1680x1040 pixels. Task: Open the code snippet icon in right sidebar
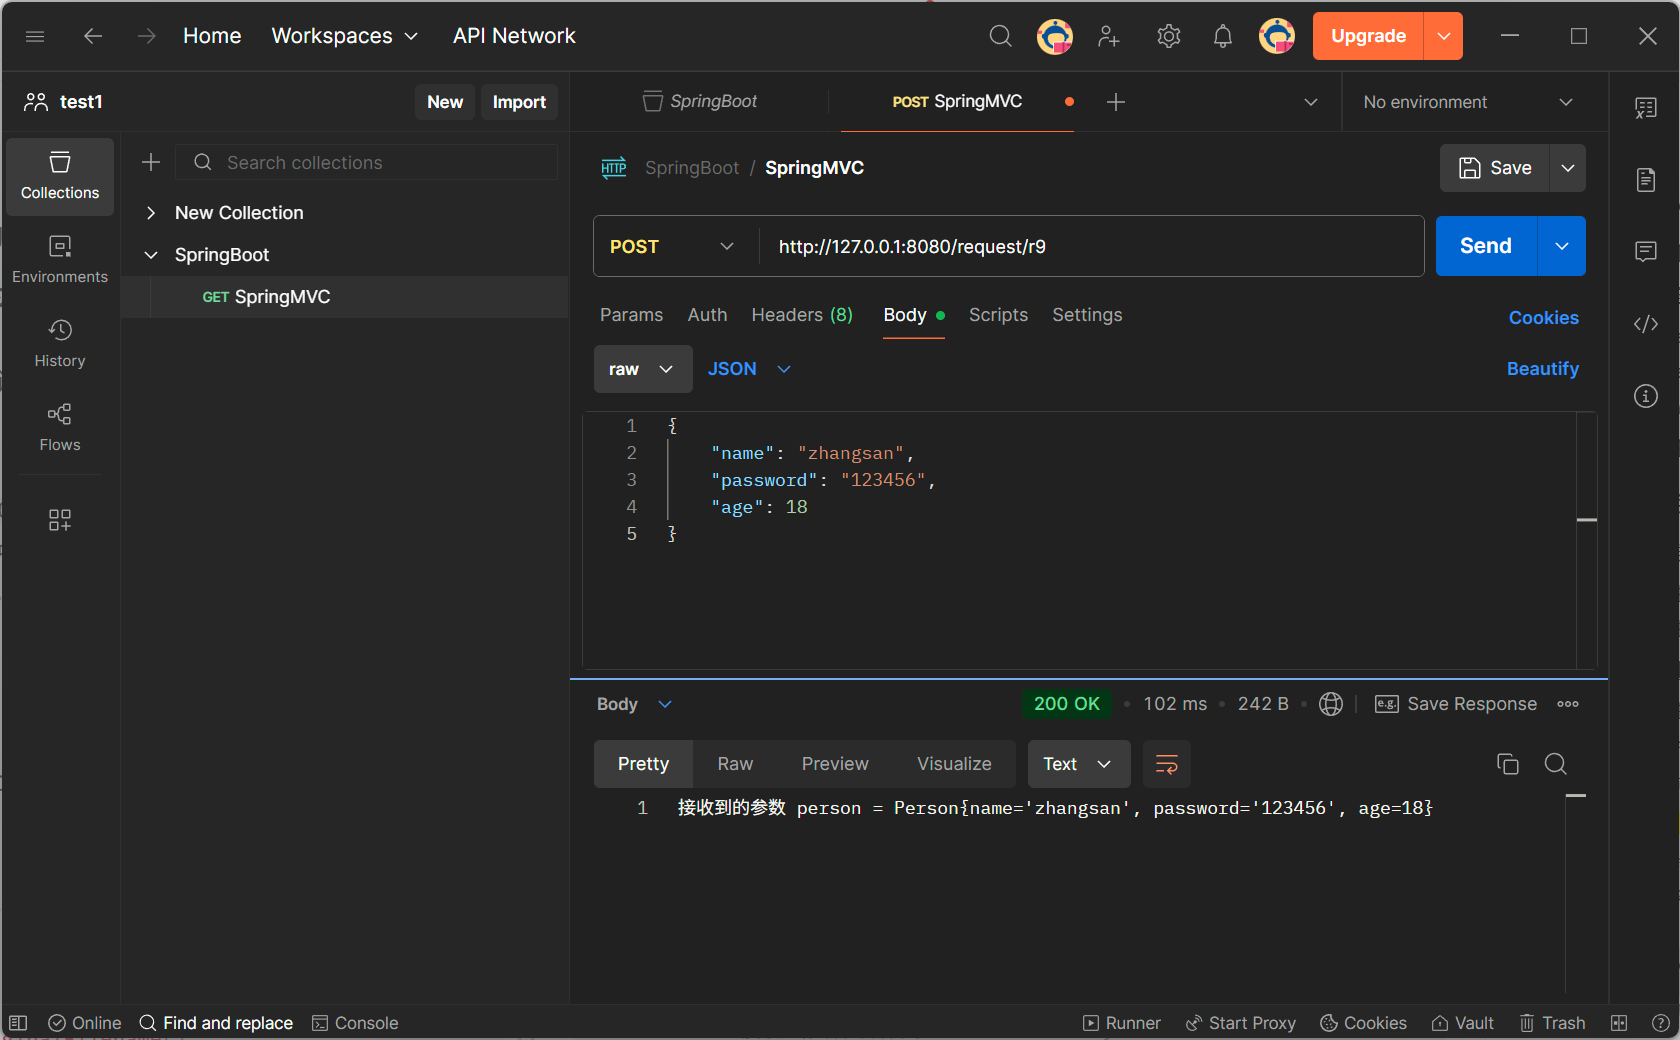click(1645, 324)
